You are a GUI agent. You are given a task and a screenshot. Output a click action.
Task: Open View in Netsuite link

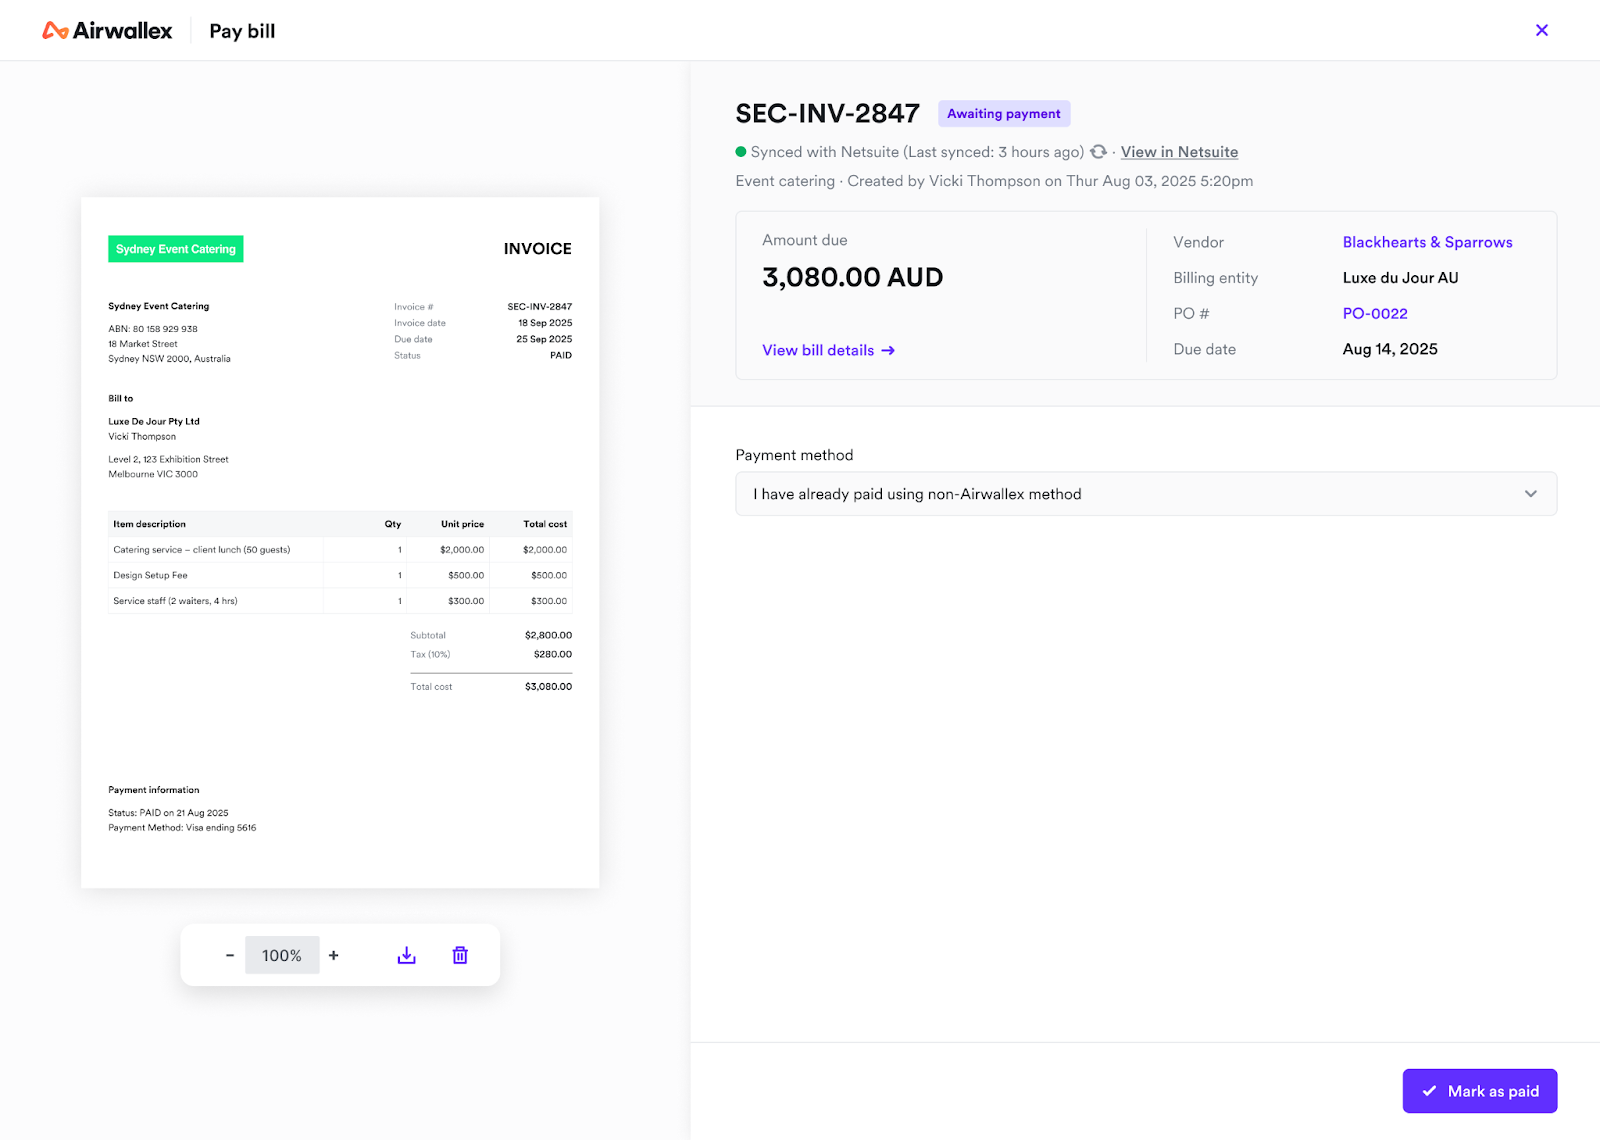pos(1179,152)
